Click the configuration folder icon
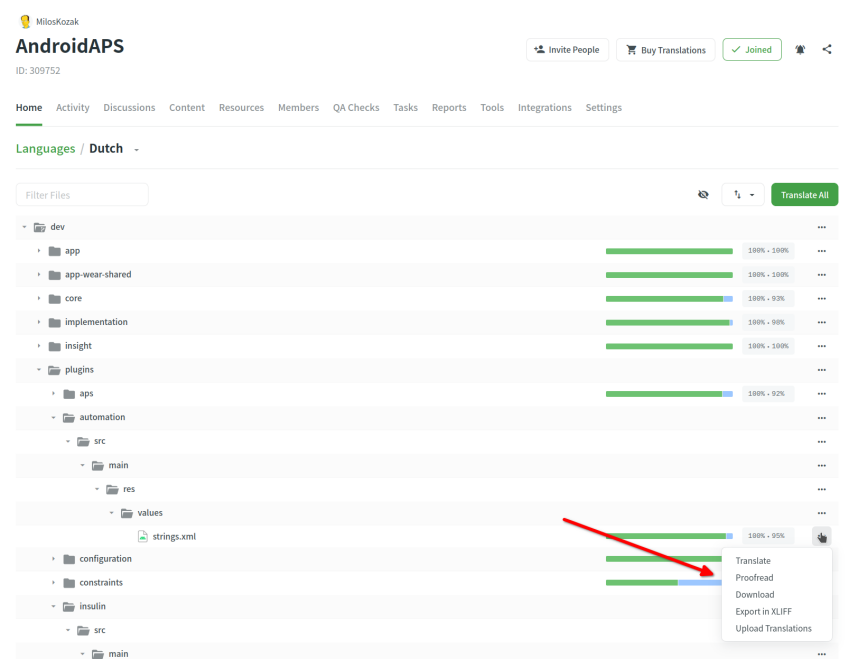Viewport: 849px width, 659px height. click(69, 559)
